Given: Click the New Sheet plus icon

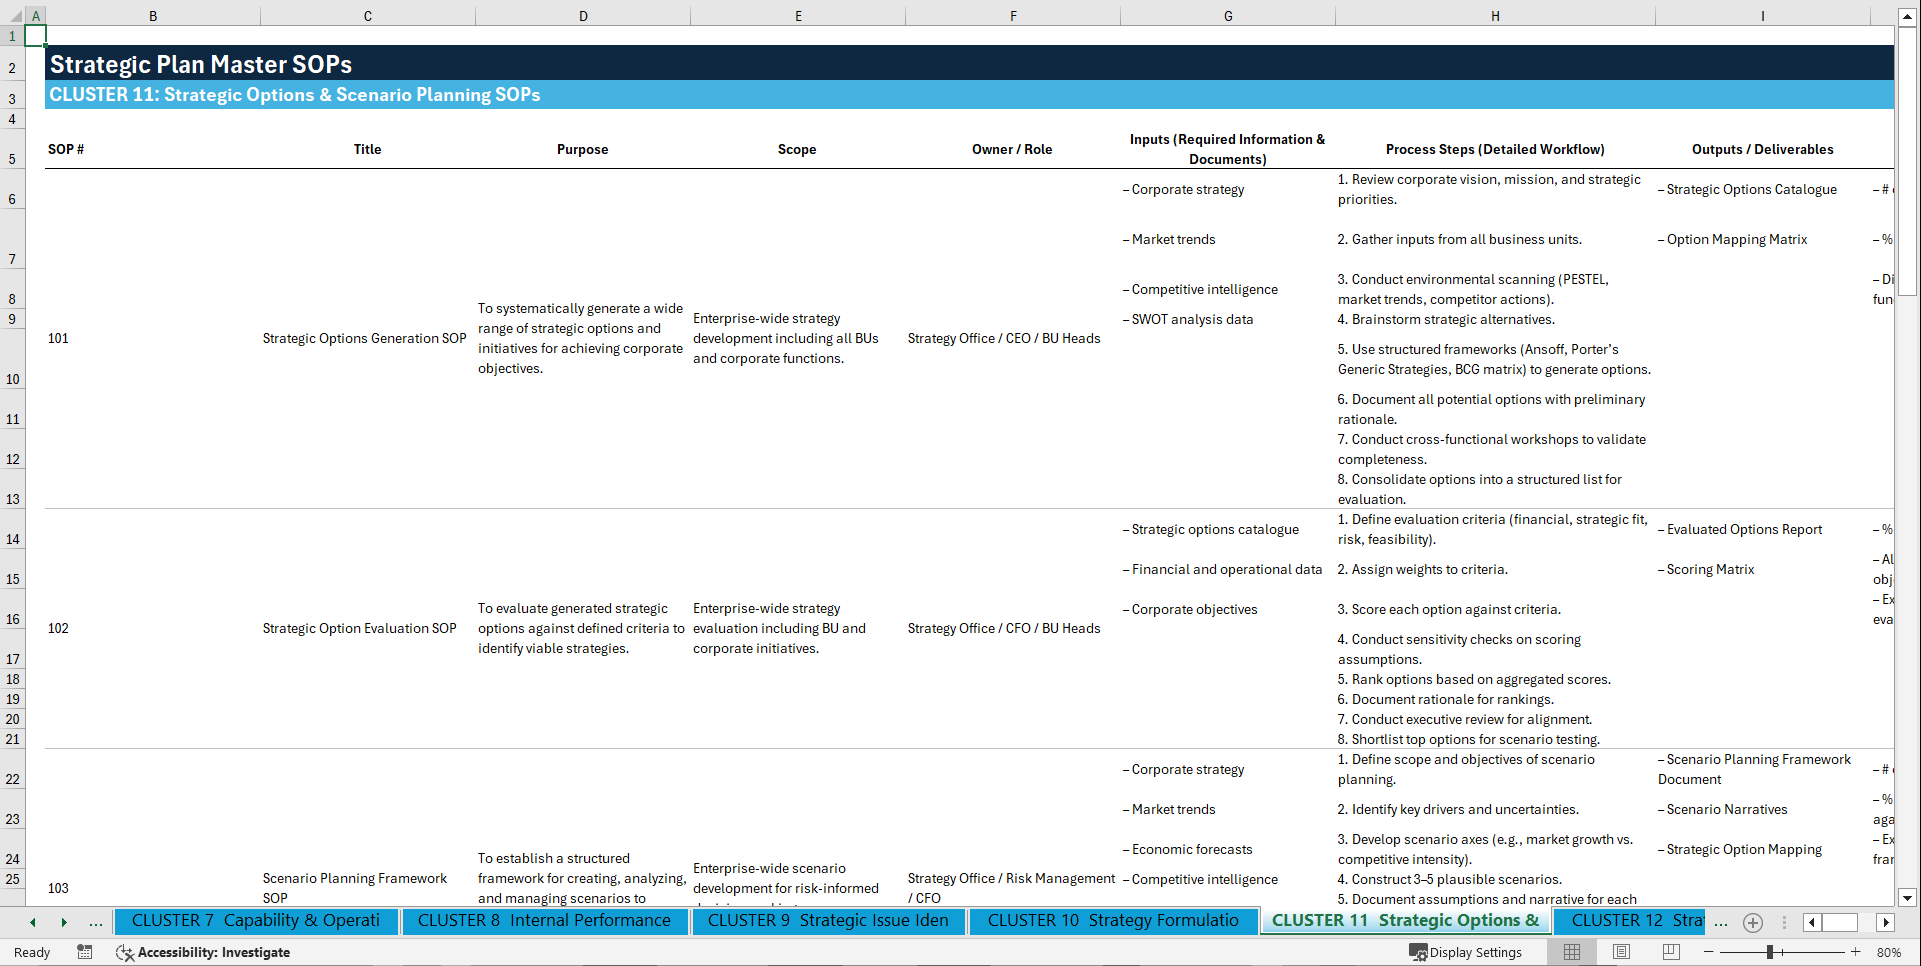Looking at the screenshot, I should [x=1752, y=923].
